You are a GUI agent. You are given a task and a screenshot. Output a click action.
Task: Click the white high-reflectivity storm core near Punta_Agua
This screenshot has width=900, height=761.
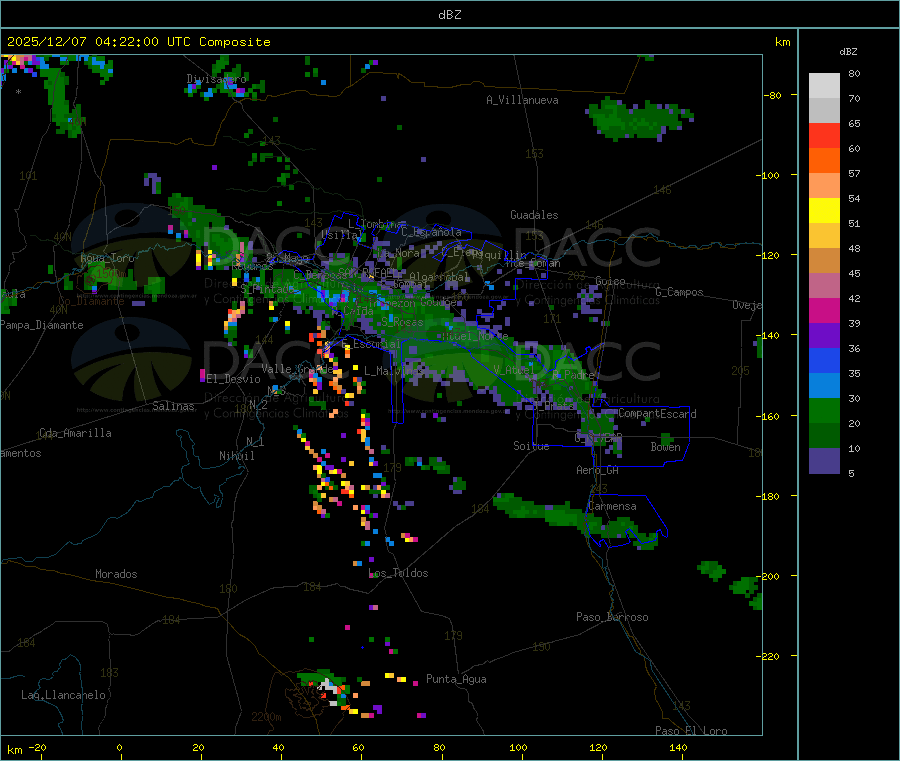(329, 688)
